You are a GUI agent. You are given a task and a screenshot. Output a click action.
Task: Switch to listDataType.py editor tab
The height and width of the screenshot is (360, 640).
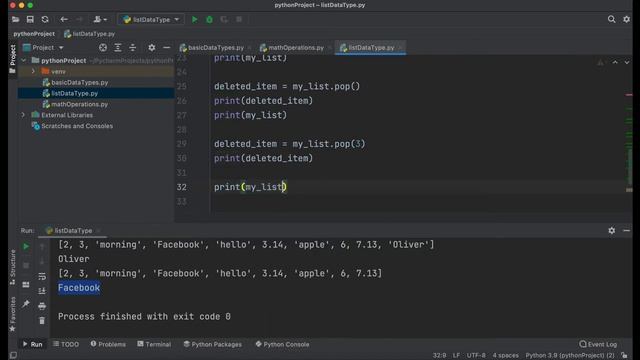[x=370, y=48]
